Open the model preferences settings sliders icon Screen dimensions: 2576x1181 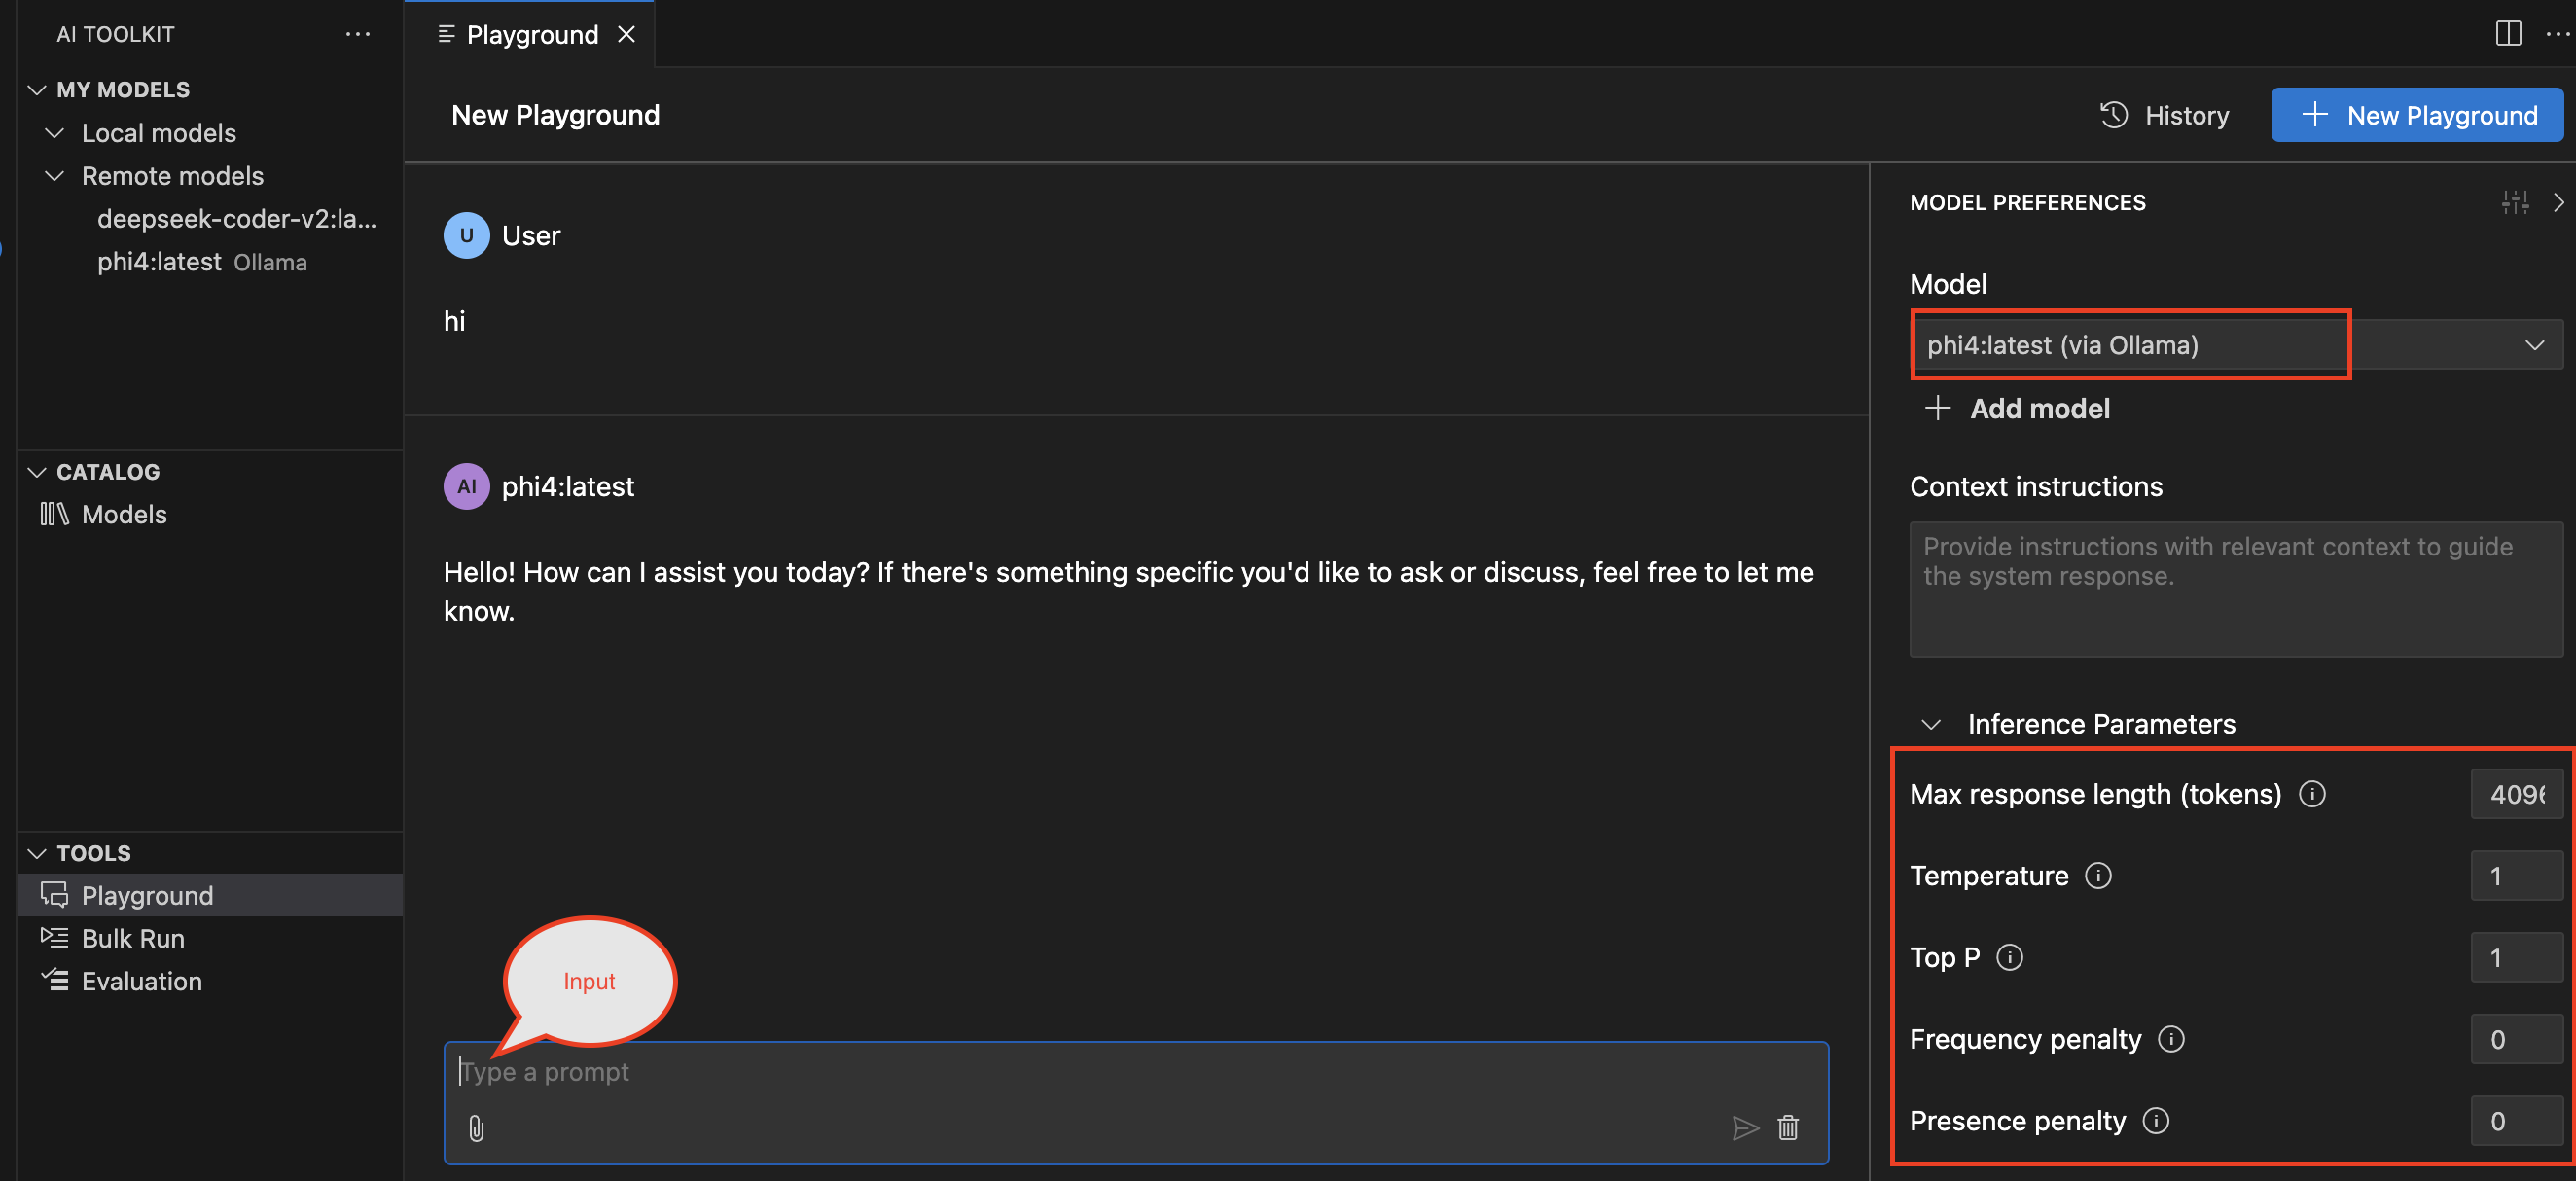(2515, 203)
